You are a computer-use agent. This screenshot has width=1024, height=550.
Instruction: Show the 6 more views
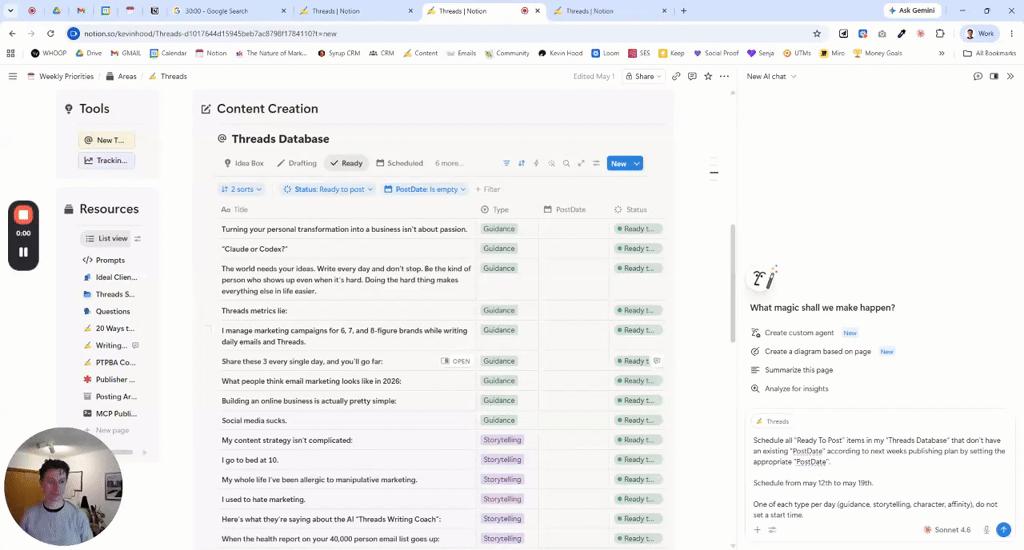pyautogui.click(x=449, y=163)
